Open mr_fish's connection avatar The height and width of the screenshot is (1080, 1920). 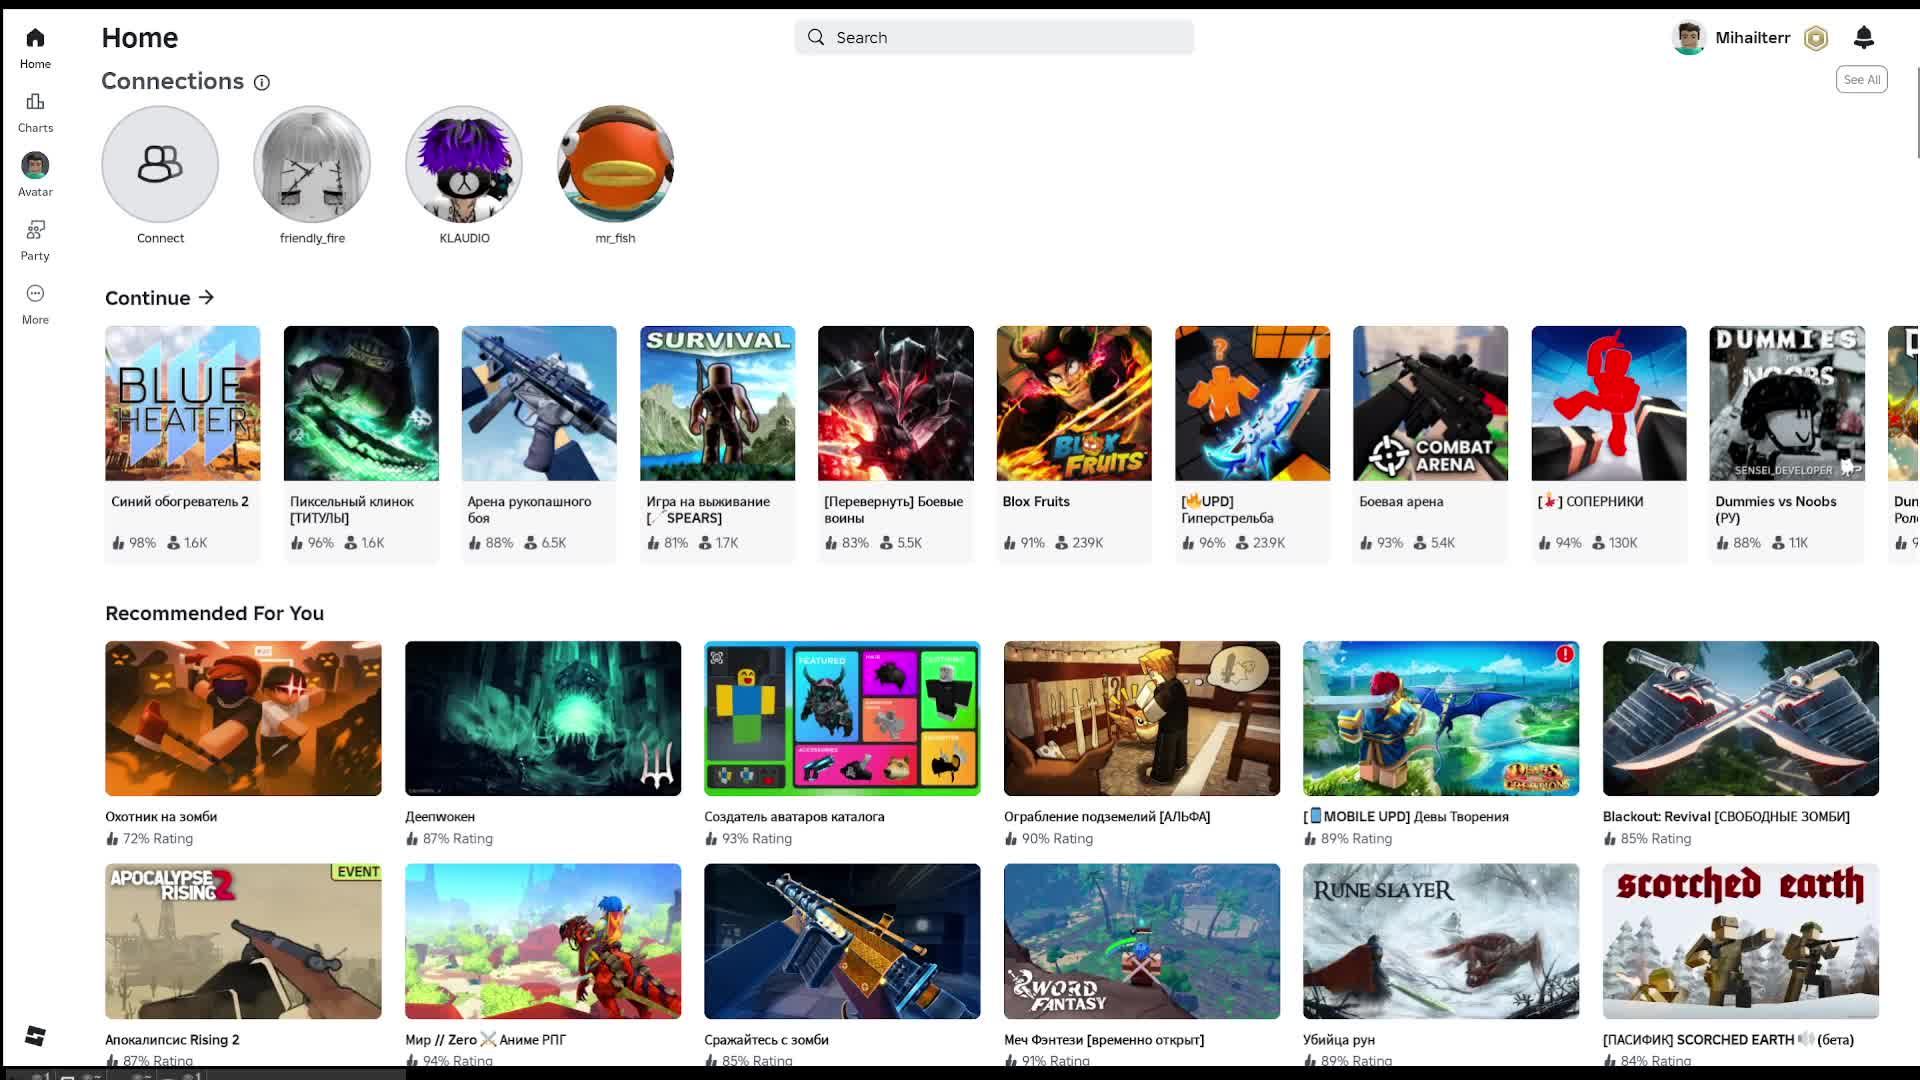coord(615,165)
